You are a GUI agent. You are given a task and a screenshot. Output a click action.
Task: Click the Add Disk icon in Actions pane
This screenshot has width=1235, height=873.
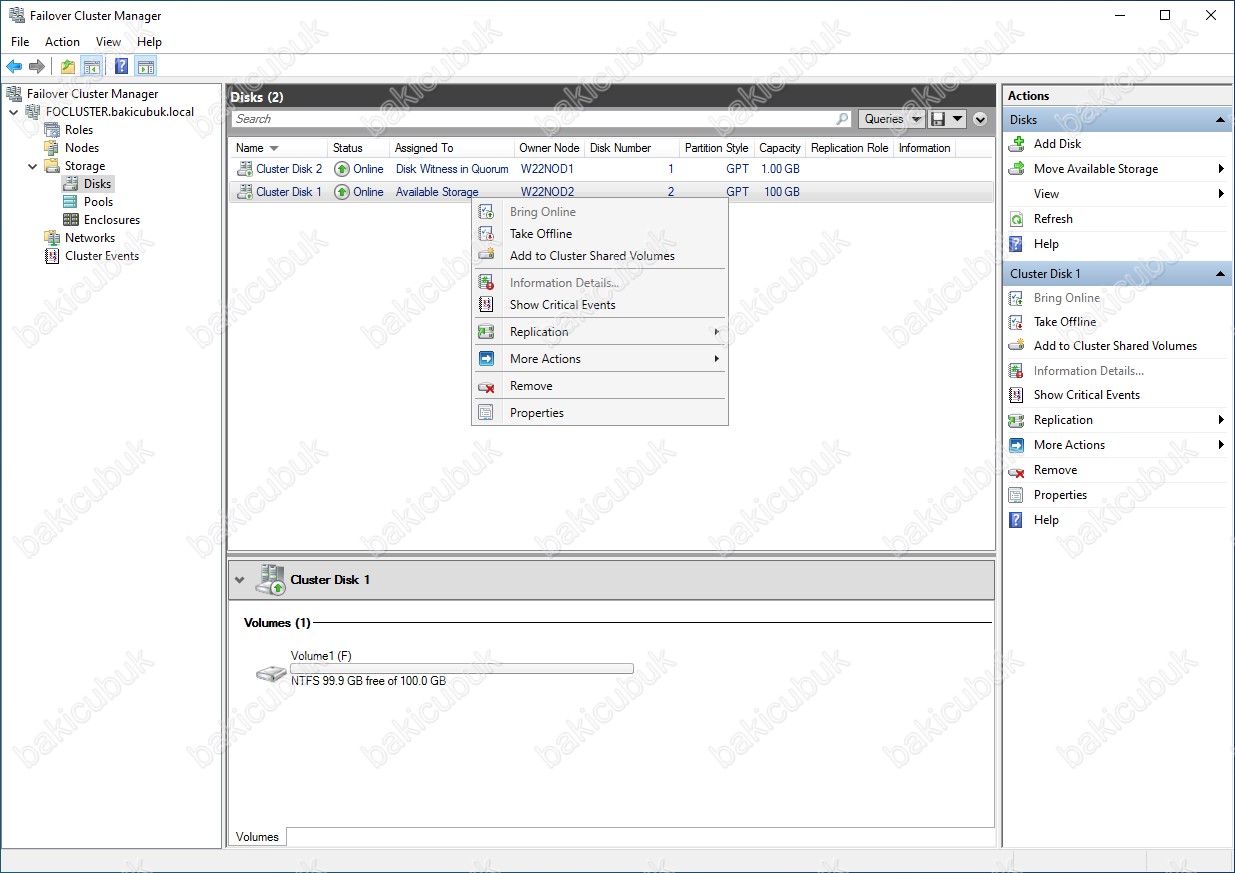coord(1016,144)
